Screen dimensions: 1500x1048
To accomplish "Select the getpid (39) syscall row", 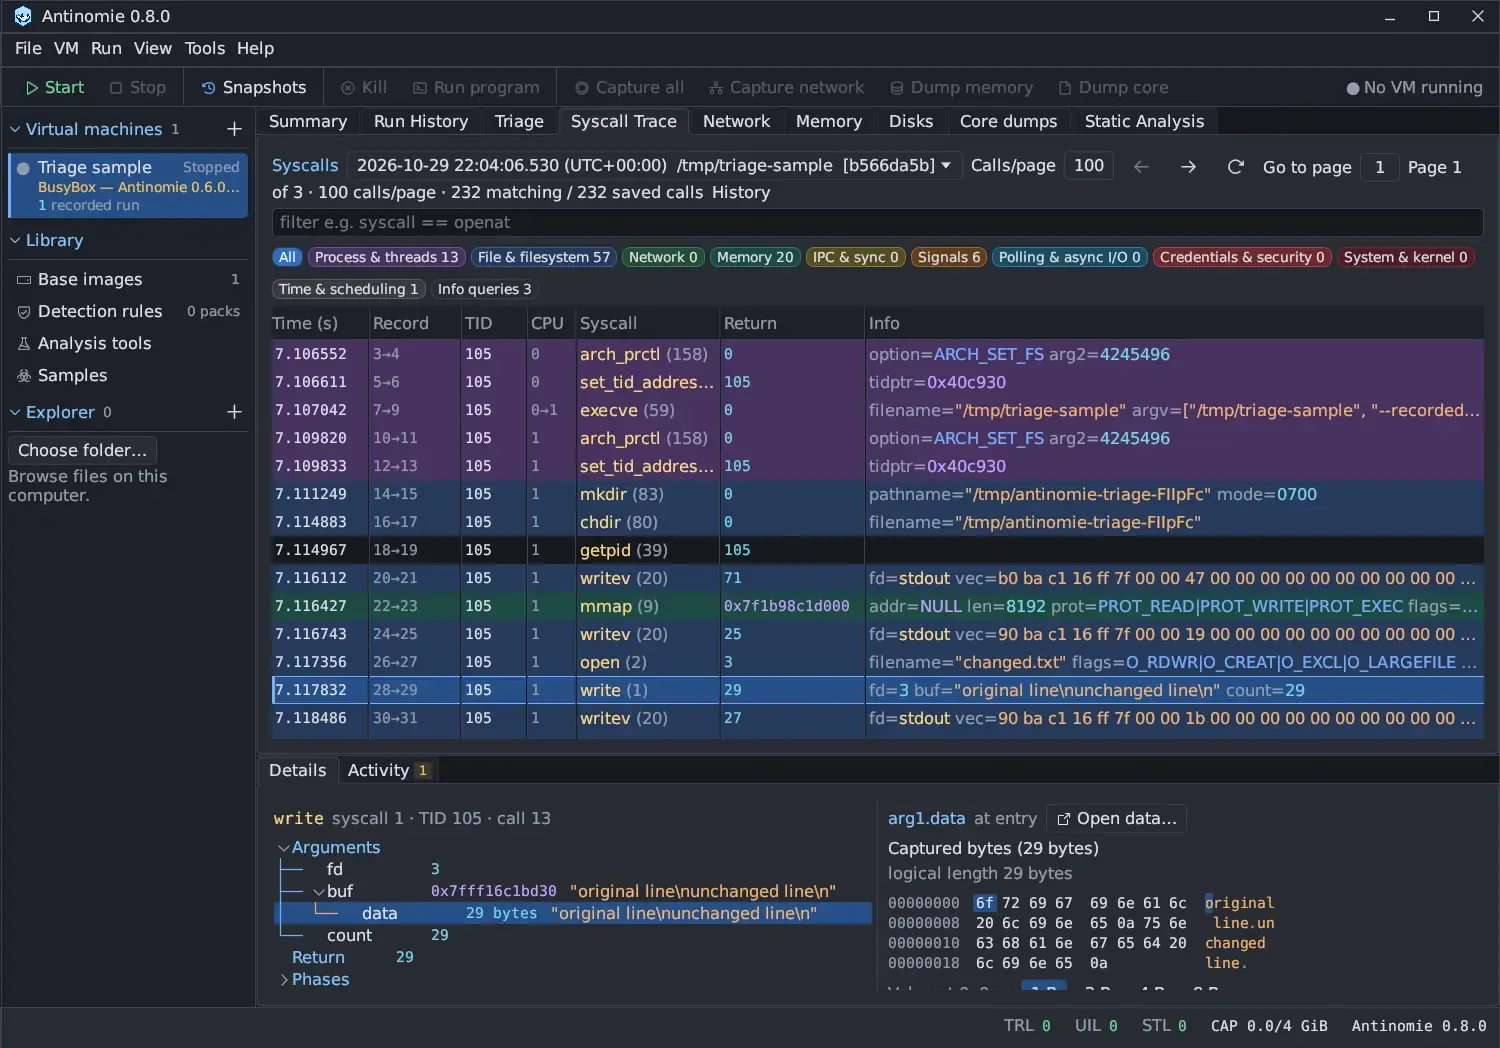I will pyautogui.click(x=877, y=550).
